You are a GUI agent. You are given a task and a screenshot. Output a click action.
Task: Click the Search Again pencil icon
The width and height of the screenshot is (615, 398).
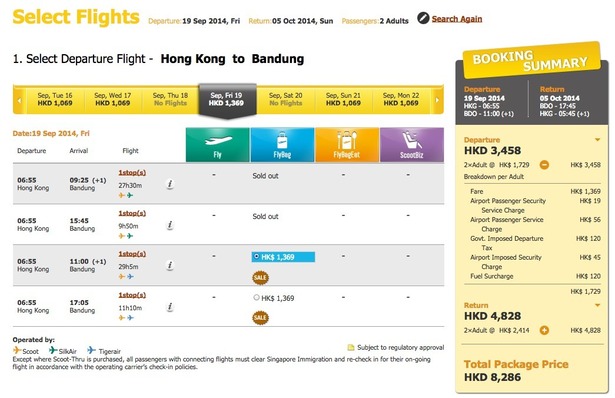pos(423,18)
